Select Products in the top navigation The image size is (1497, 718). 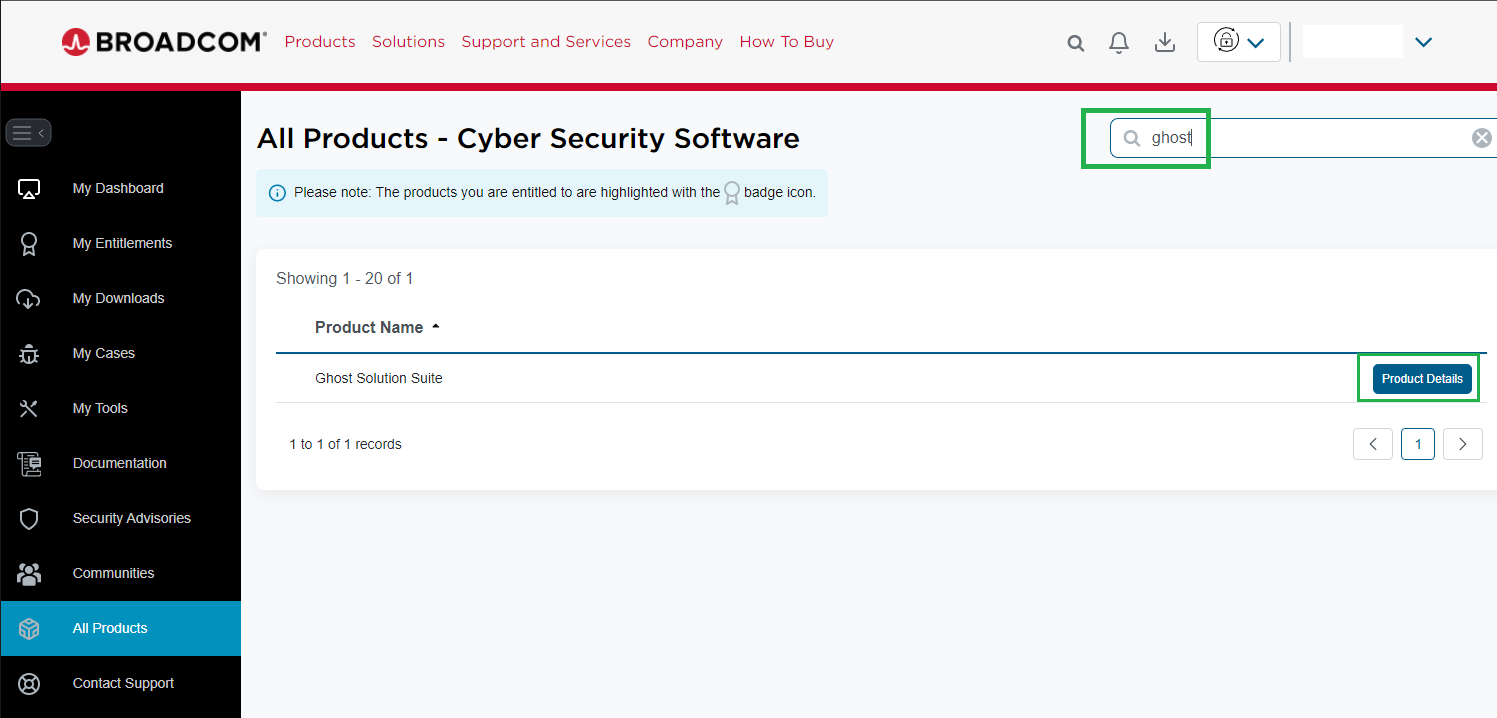[x=319, y=41]
